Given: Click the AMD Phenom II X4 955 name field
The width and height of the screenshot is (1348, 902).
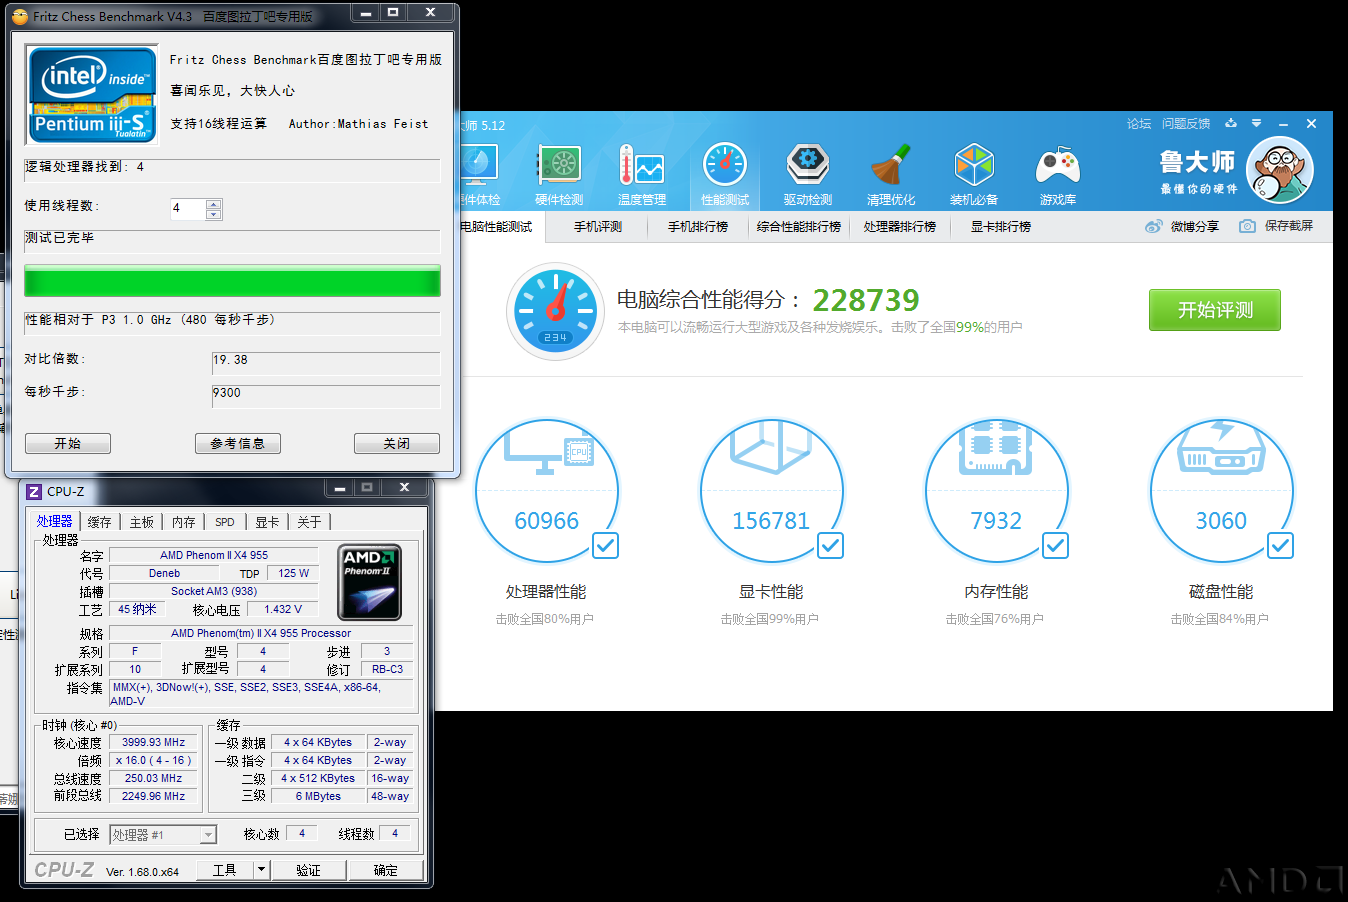Looking at the screenshot, I should pyautogui.click(x=214, y=555).
